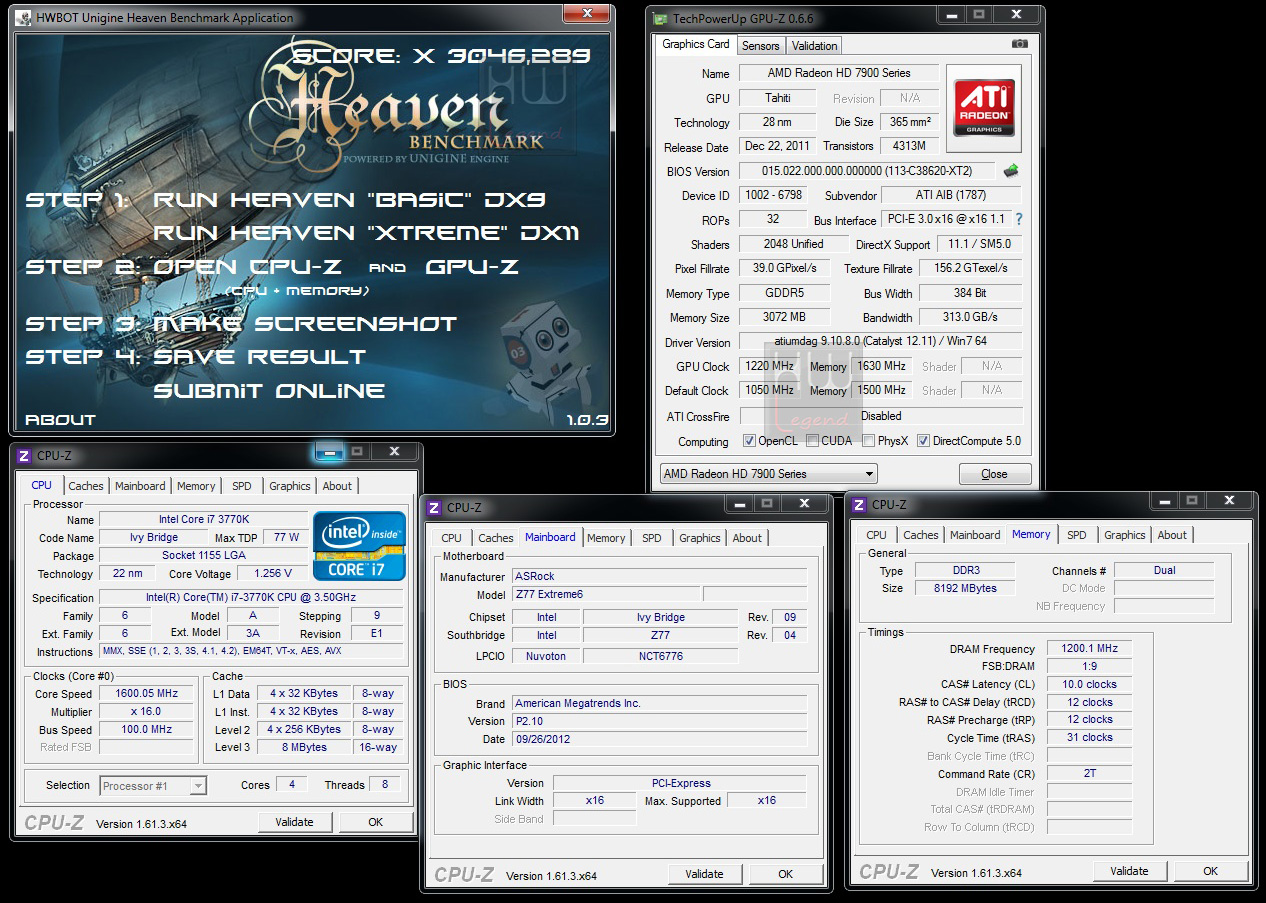
Task: Click the GPU-Z Name field "AMD Radeon HD 7900 Series"
Action: click(839, 73)
